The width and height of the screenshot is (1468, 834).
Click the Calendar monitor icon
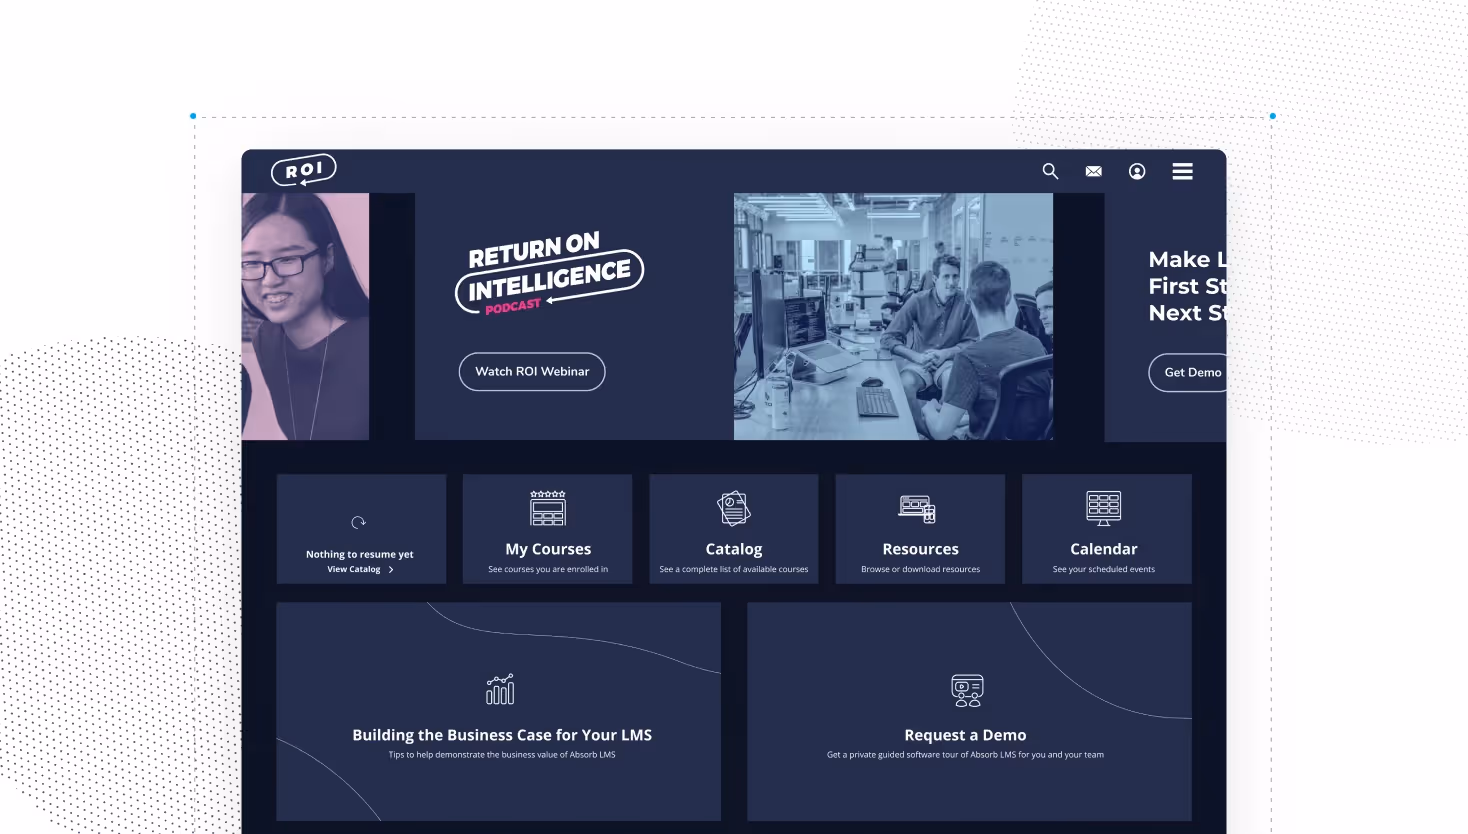(x=1104, y=508)
